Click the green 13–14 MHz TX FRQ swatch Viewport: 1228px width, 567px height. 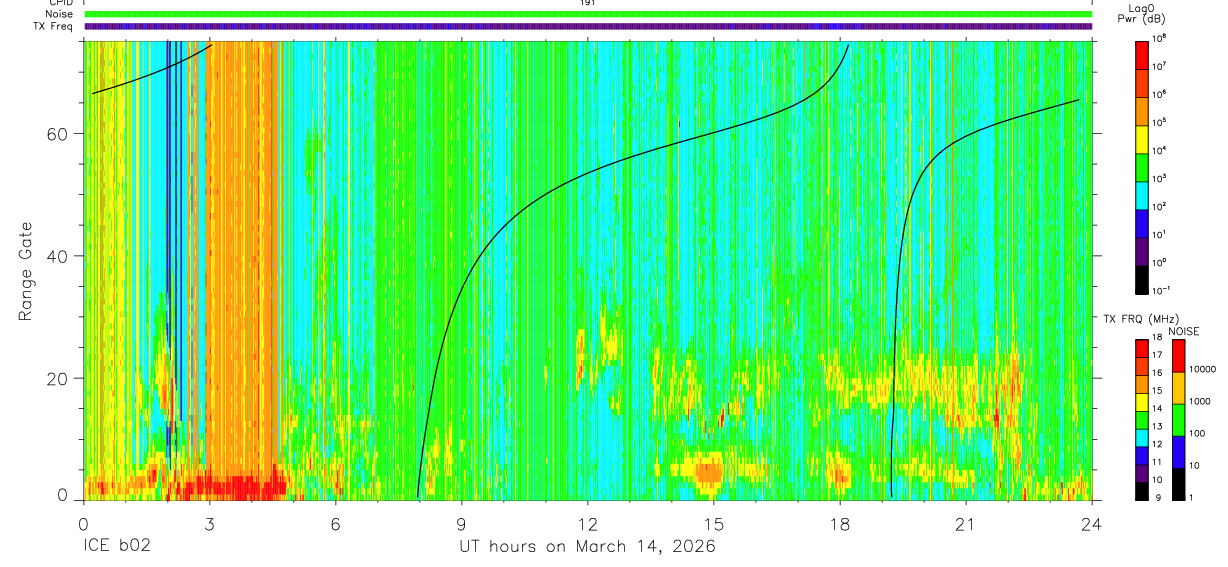(1141, 419)
